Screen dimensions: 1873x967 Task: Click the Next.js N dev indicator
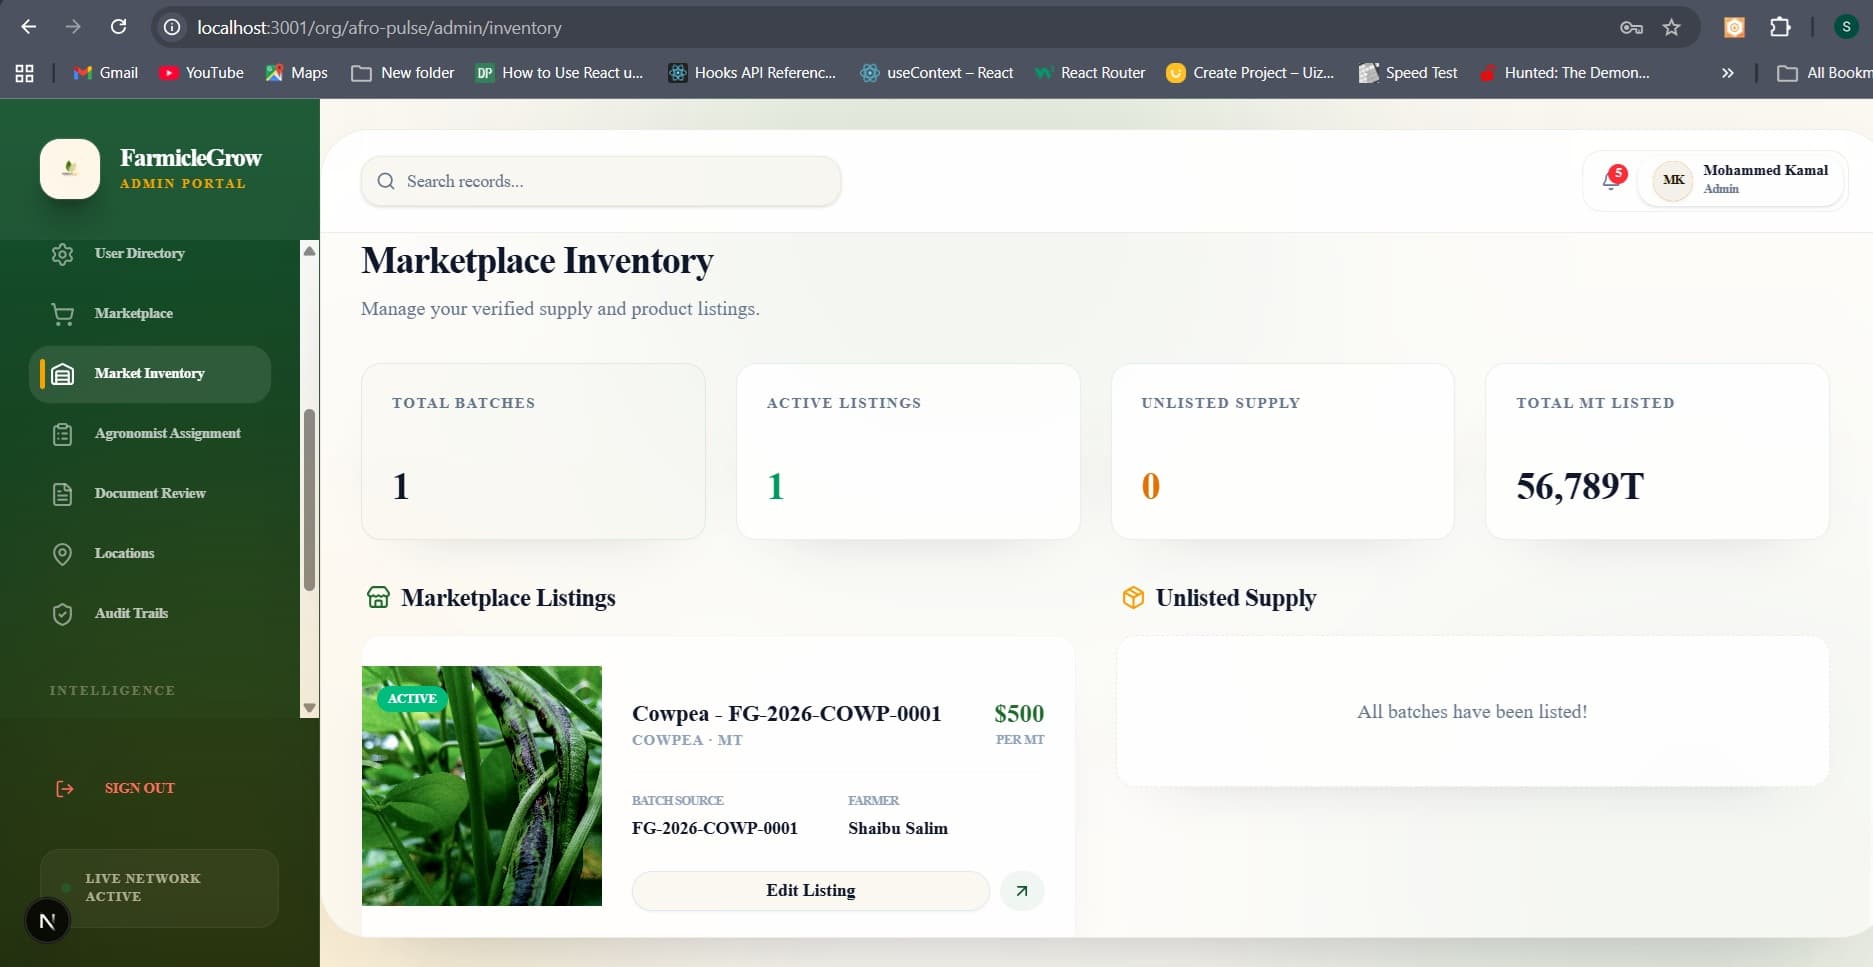coord(47,921)
